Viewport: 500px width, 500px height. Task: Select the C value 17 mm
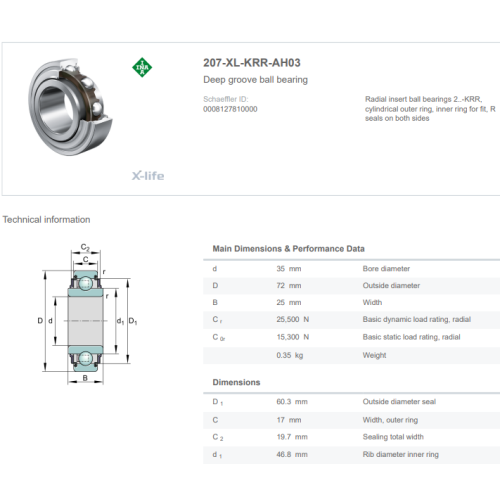click(x=289, y=420)
